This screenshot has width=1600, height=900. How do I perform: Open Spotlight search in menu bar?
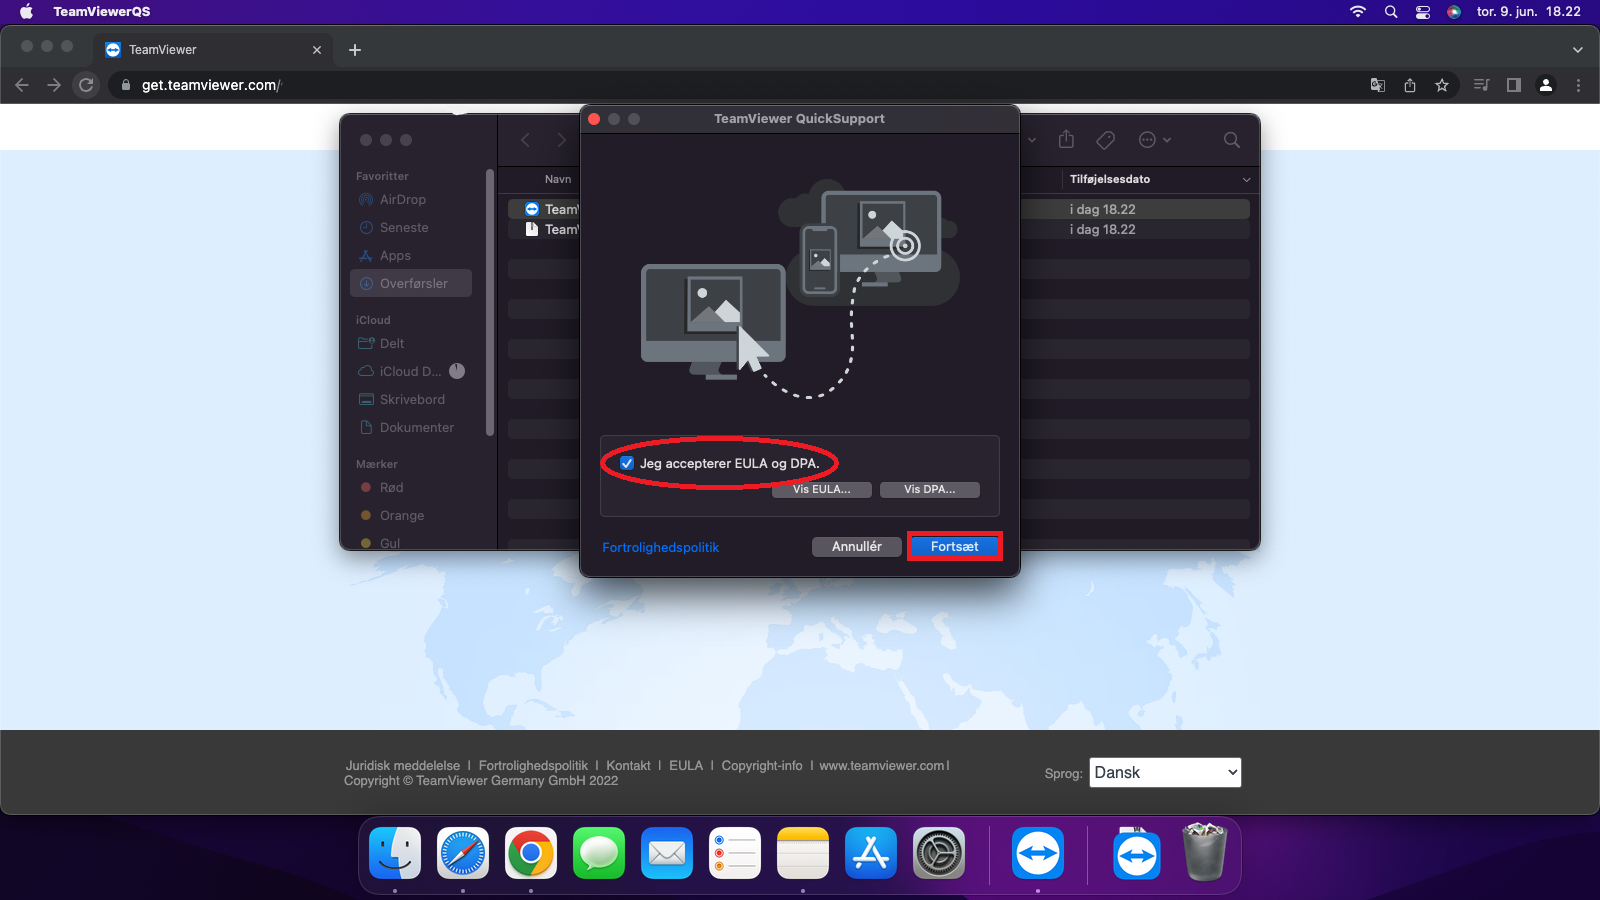pos(1391,12)
